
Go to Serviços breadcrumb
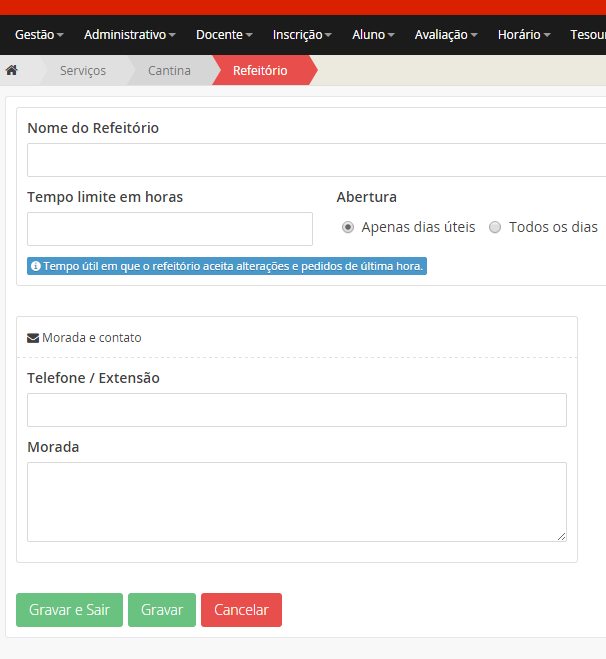tap(82, 70)
